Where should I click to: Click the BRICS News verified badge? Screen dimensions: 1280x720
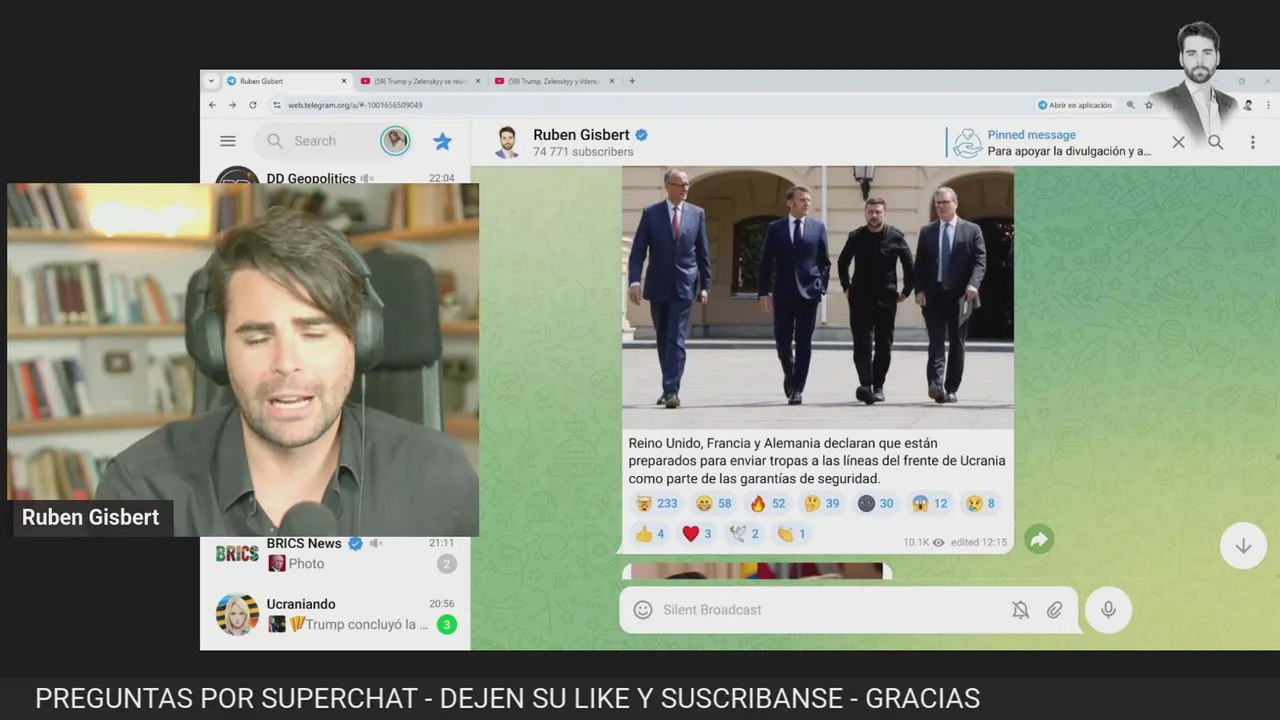355,544
